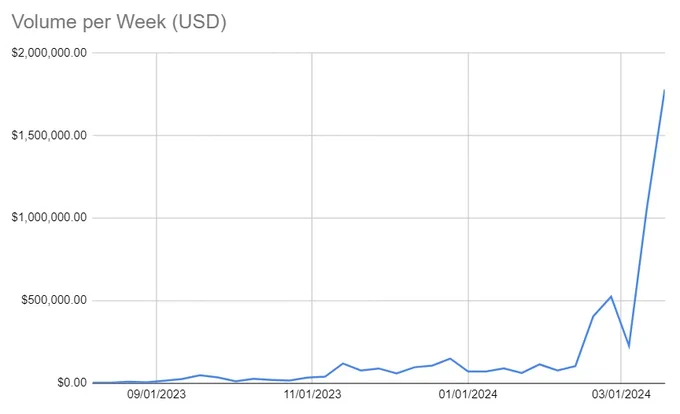Click the horizontal gridline at $1,000,000.00
680x414 pixels.
[x=378, y=218]
